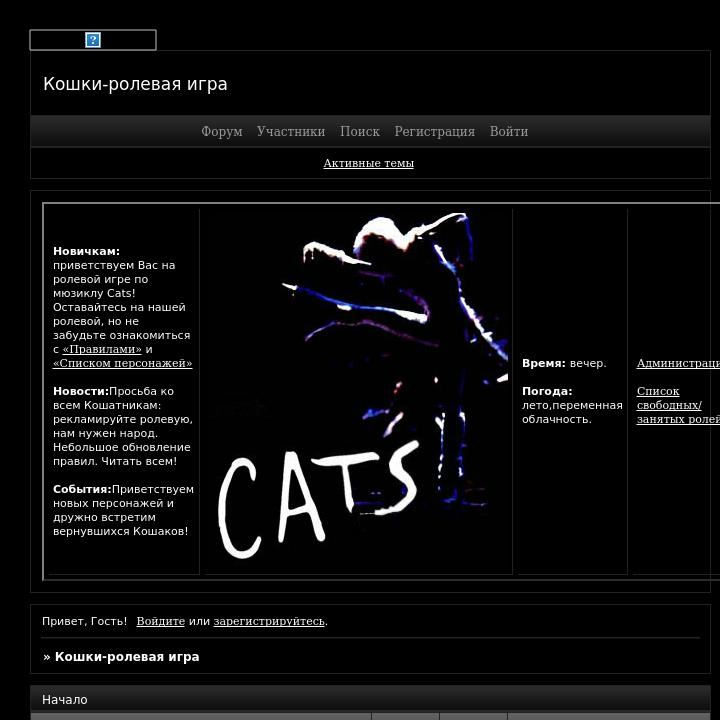The image size is (720, 720).
Task: Click the broken image placeholder question-mark icon
Action: (93, 40)
